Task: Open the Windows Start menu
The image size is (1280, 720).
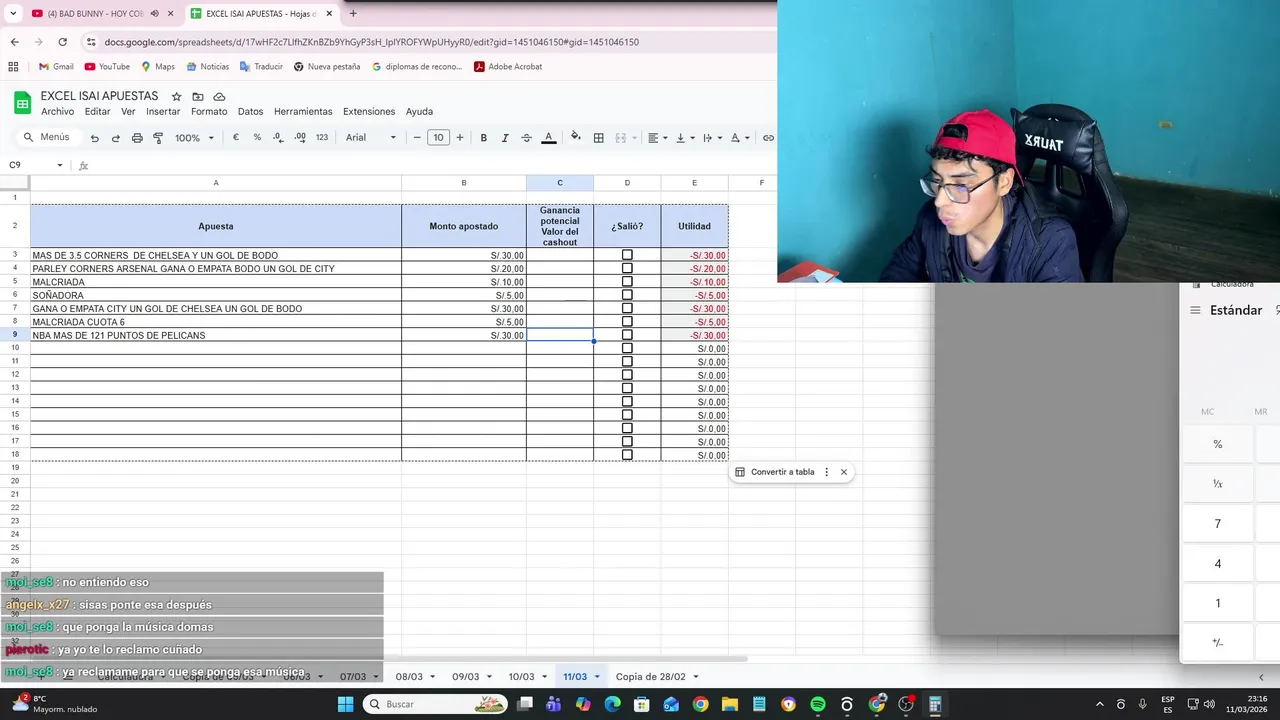Action: pyautogui.click(x=345, y=704)
